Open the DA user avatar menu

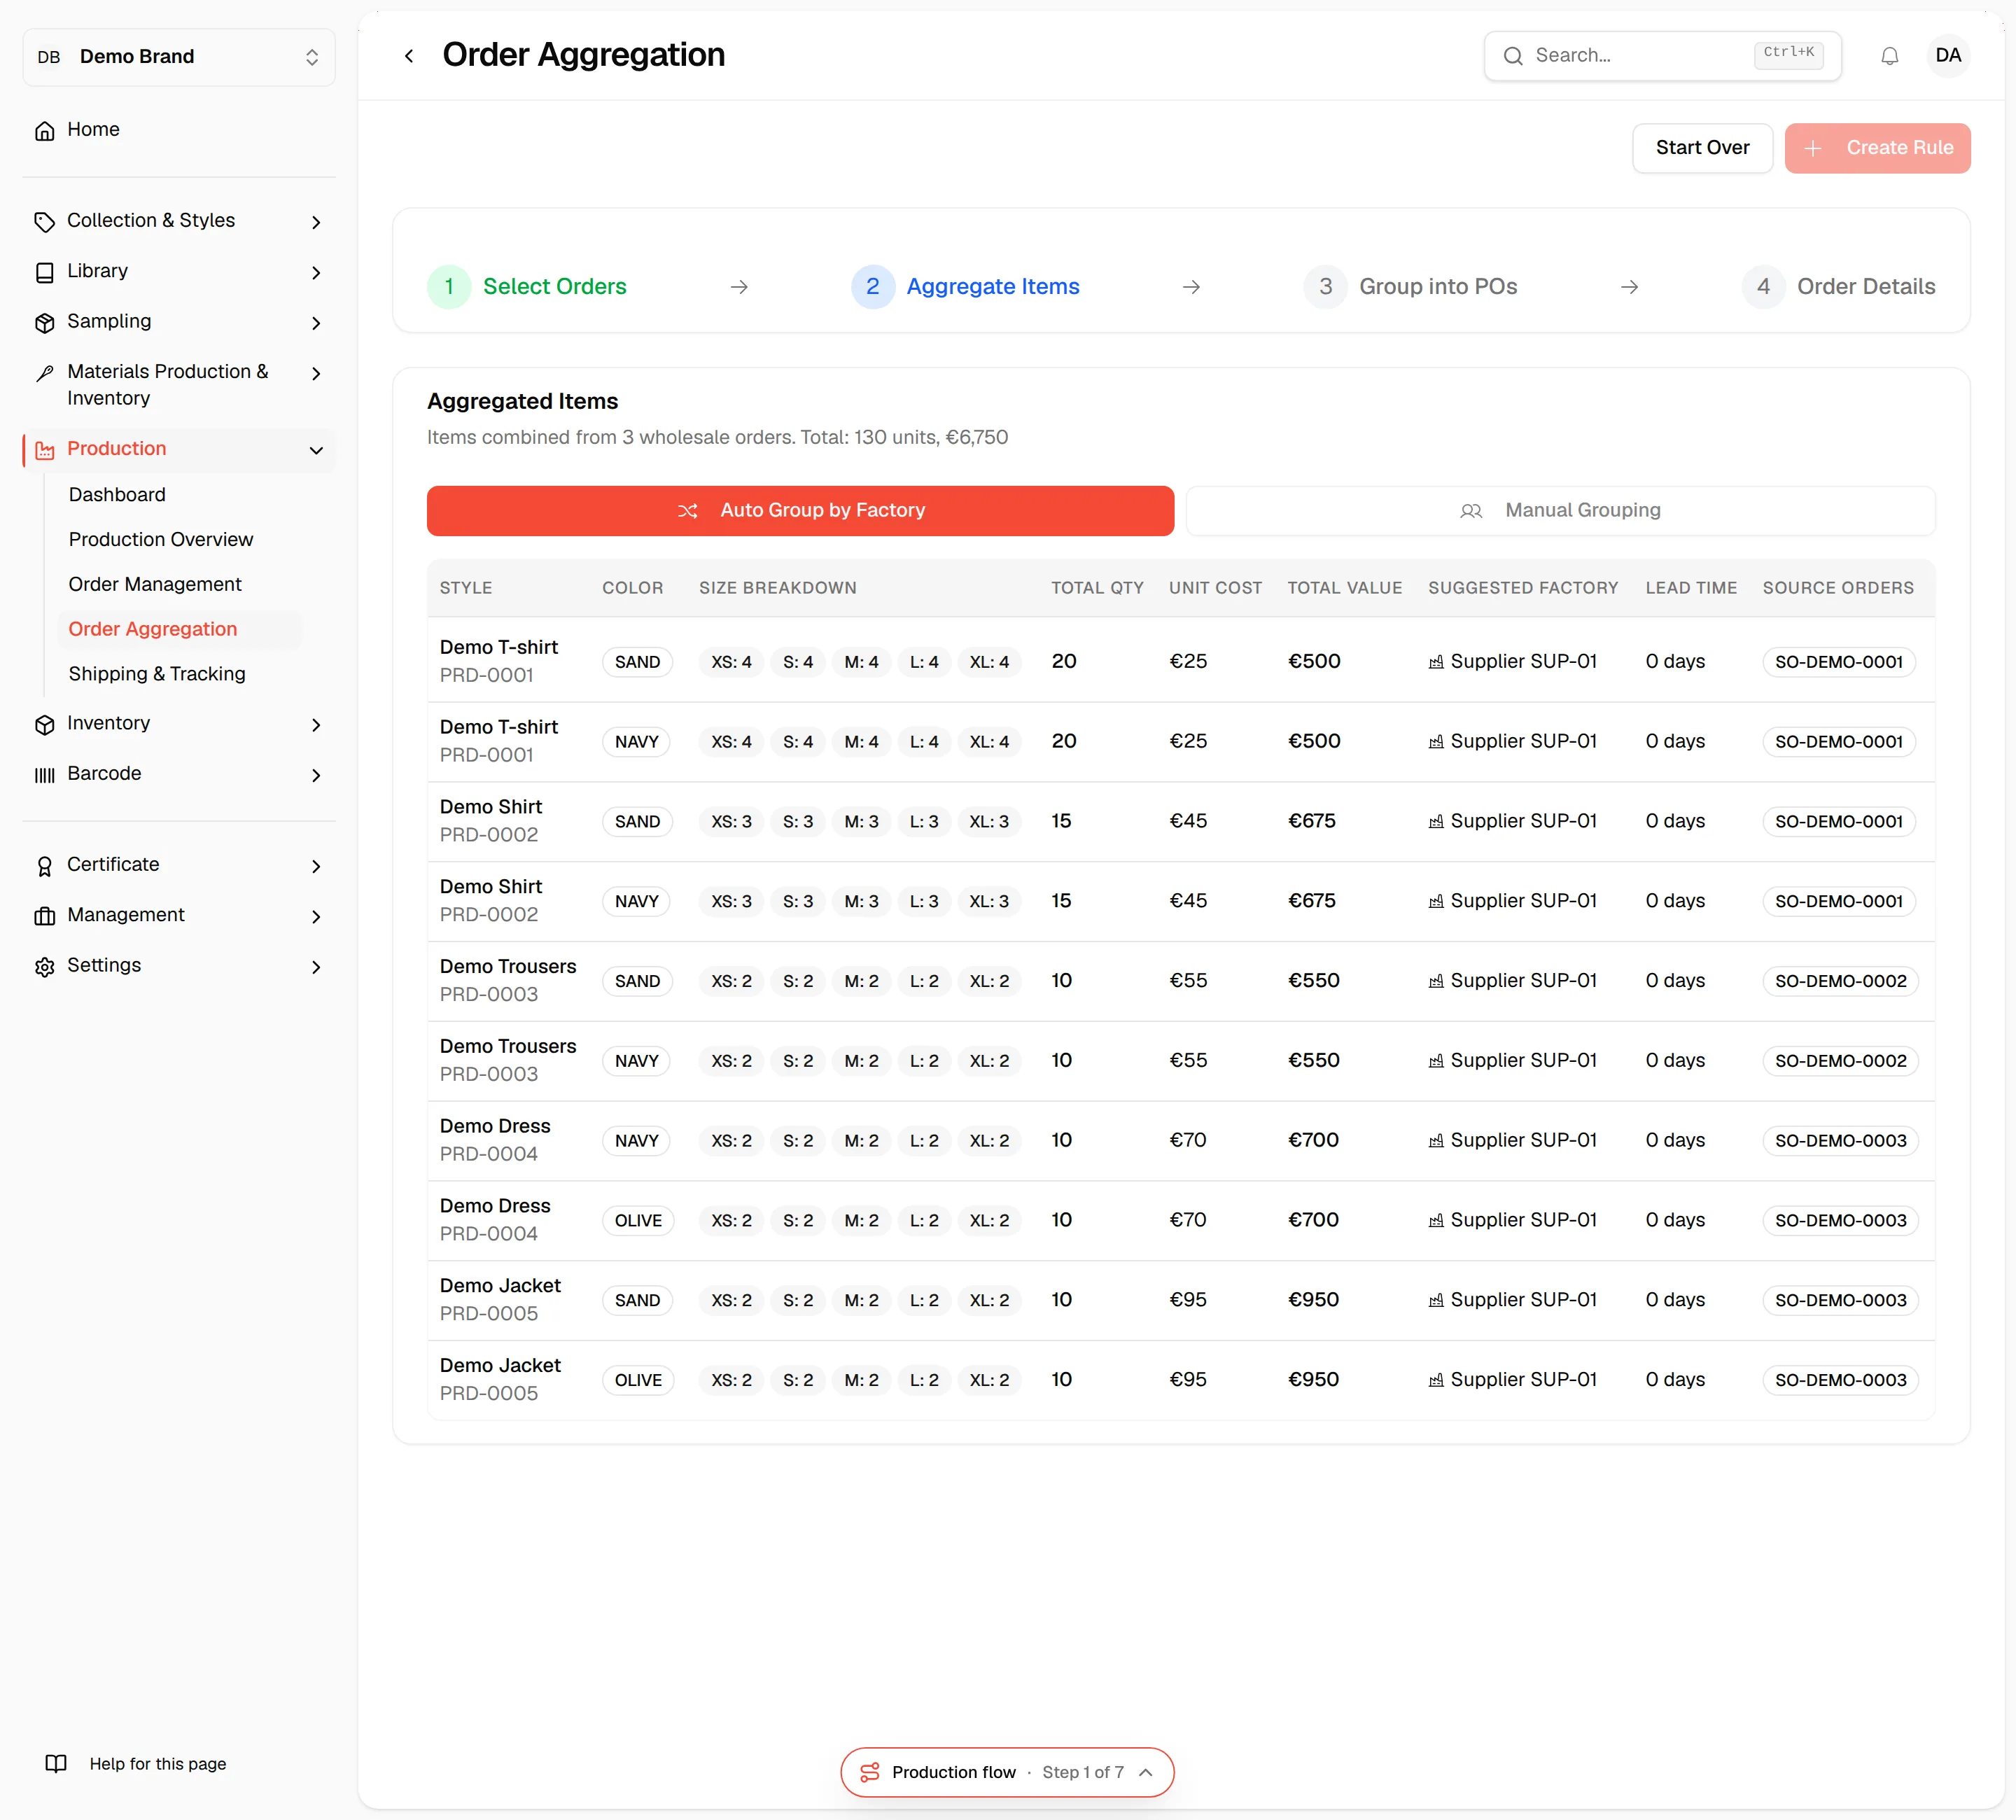pos(1947,56)
